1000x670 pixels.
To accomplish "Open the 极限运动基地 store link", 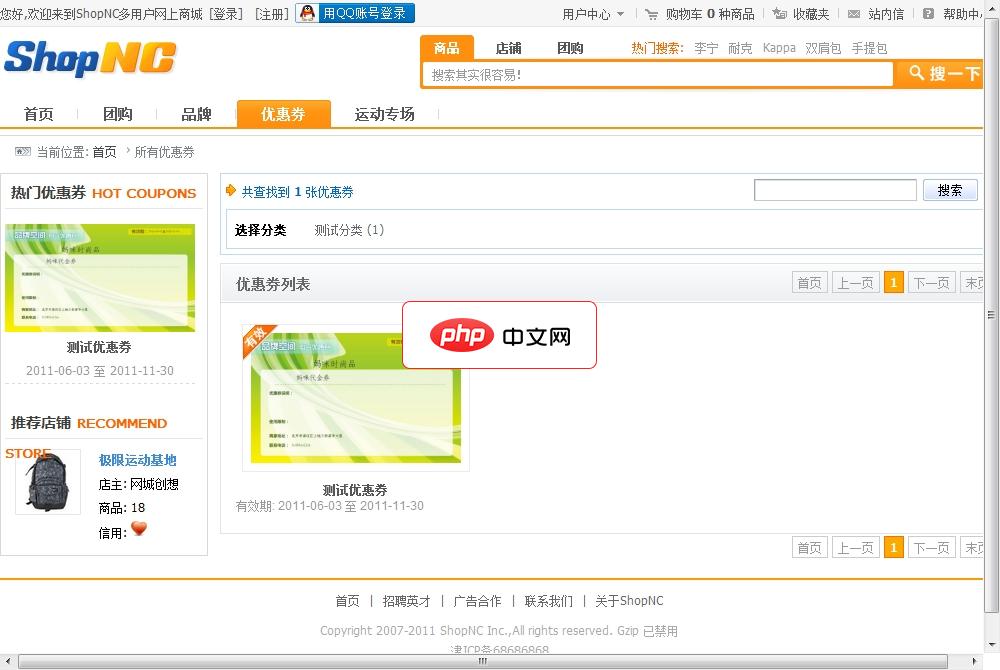I will 138,460.
